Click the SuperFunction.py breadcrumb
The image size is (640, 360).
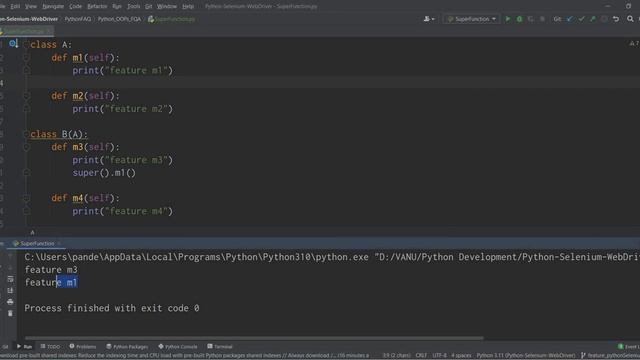tap(171, 19)
